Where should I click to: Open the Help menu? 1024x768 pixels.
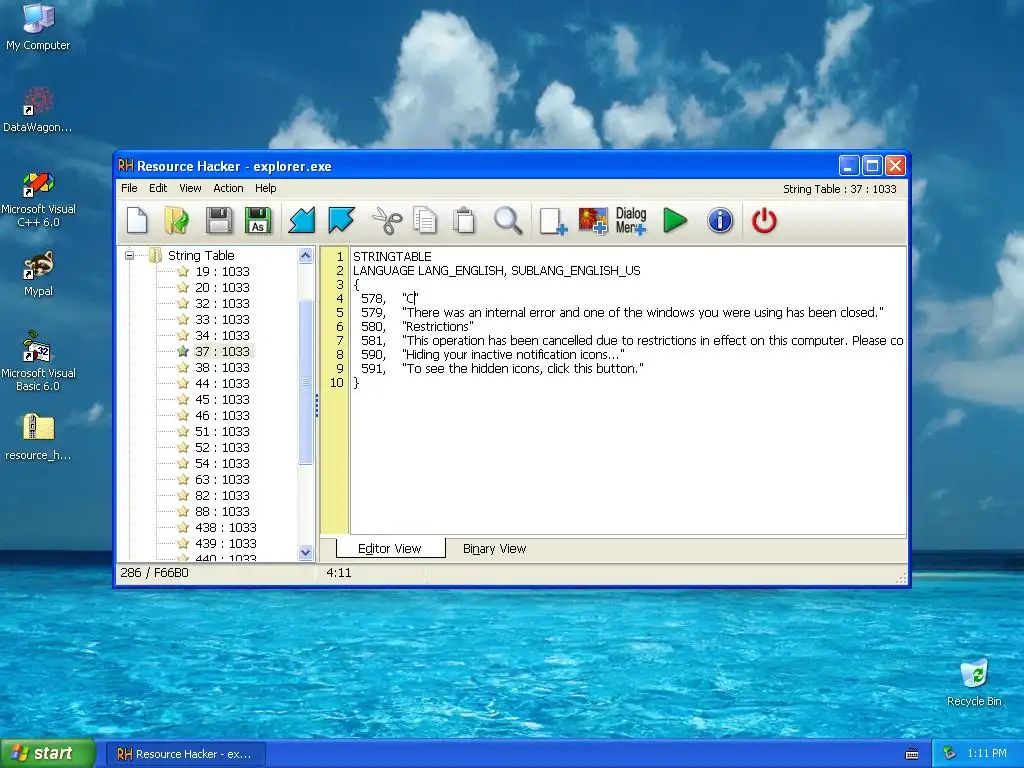[266, 188]
